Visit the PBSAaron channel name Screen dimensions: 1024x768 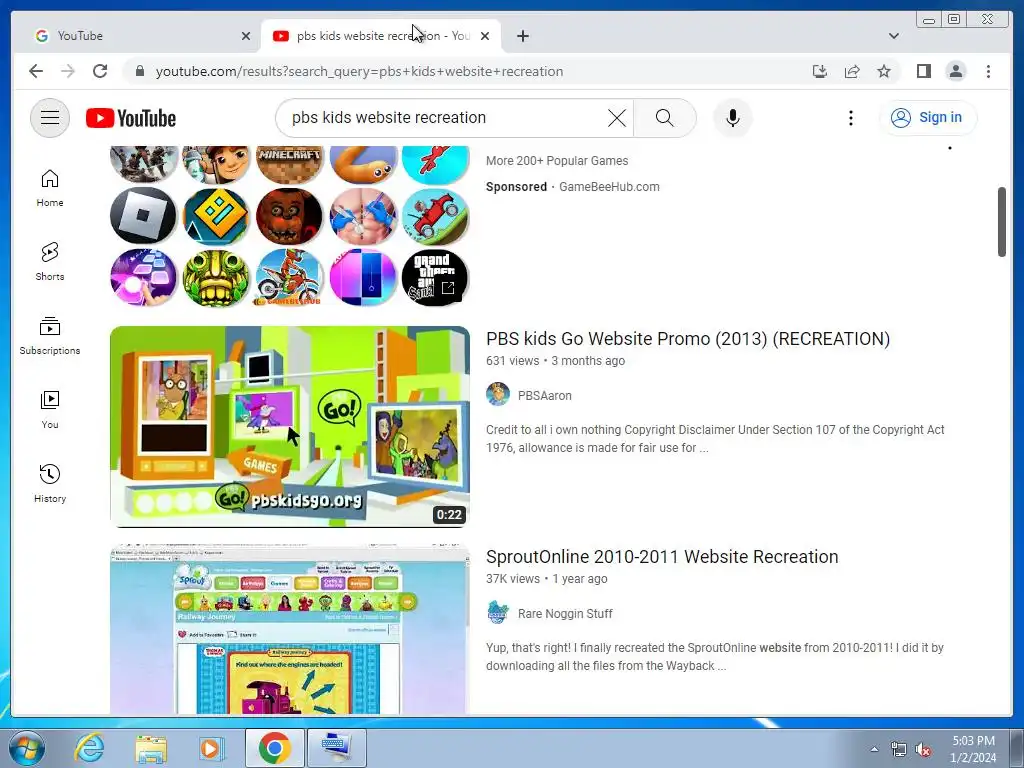point(545,396)
